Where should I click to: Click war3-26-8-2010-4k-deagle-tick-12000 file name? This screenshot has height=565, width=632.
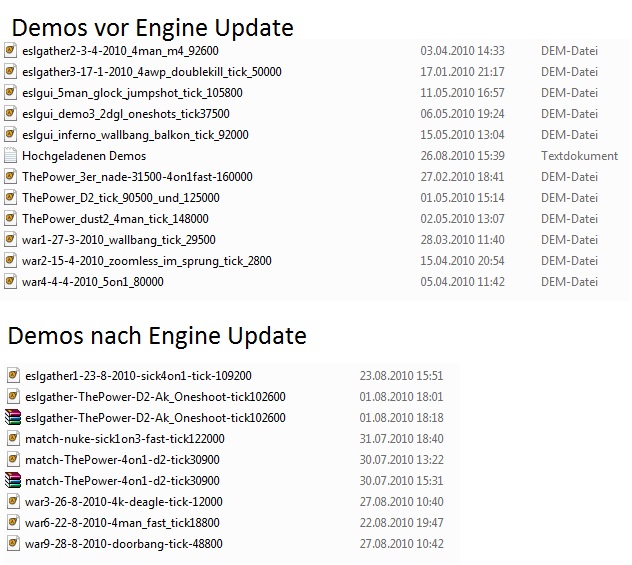(124, 502)
